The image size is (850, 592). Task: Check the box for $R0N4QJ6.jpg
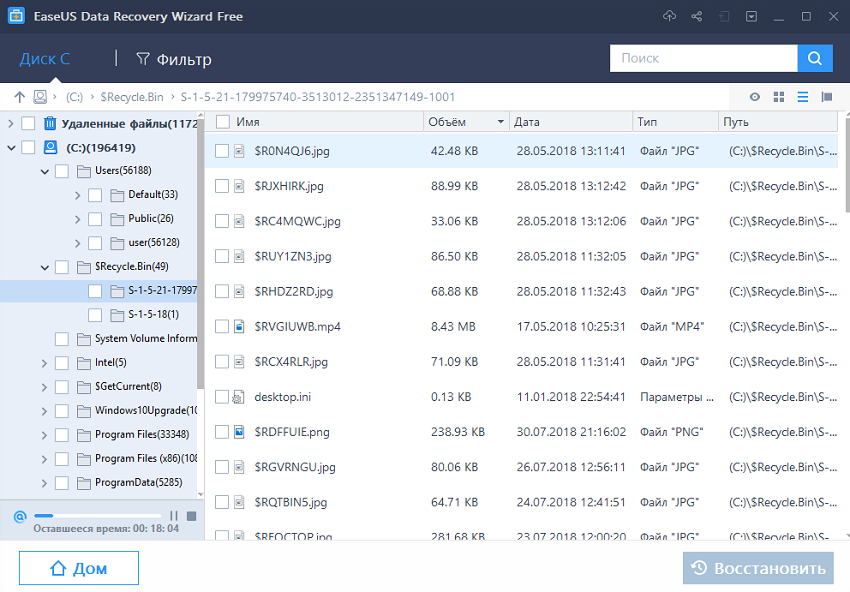pyautogui.click(x=222, y=151)
